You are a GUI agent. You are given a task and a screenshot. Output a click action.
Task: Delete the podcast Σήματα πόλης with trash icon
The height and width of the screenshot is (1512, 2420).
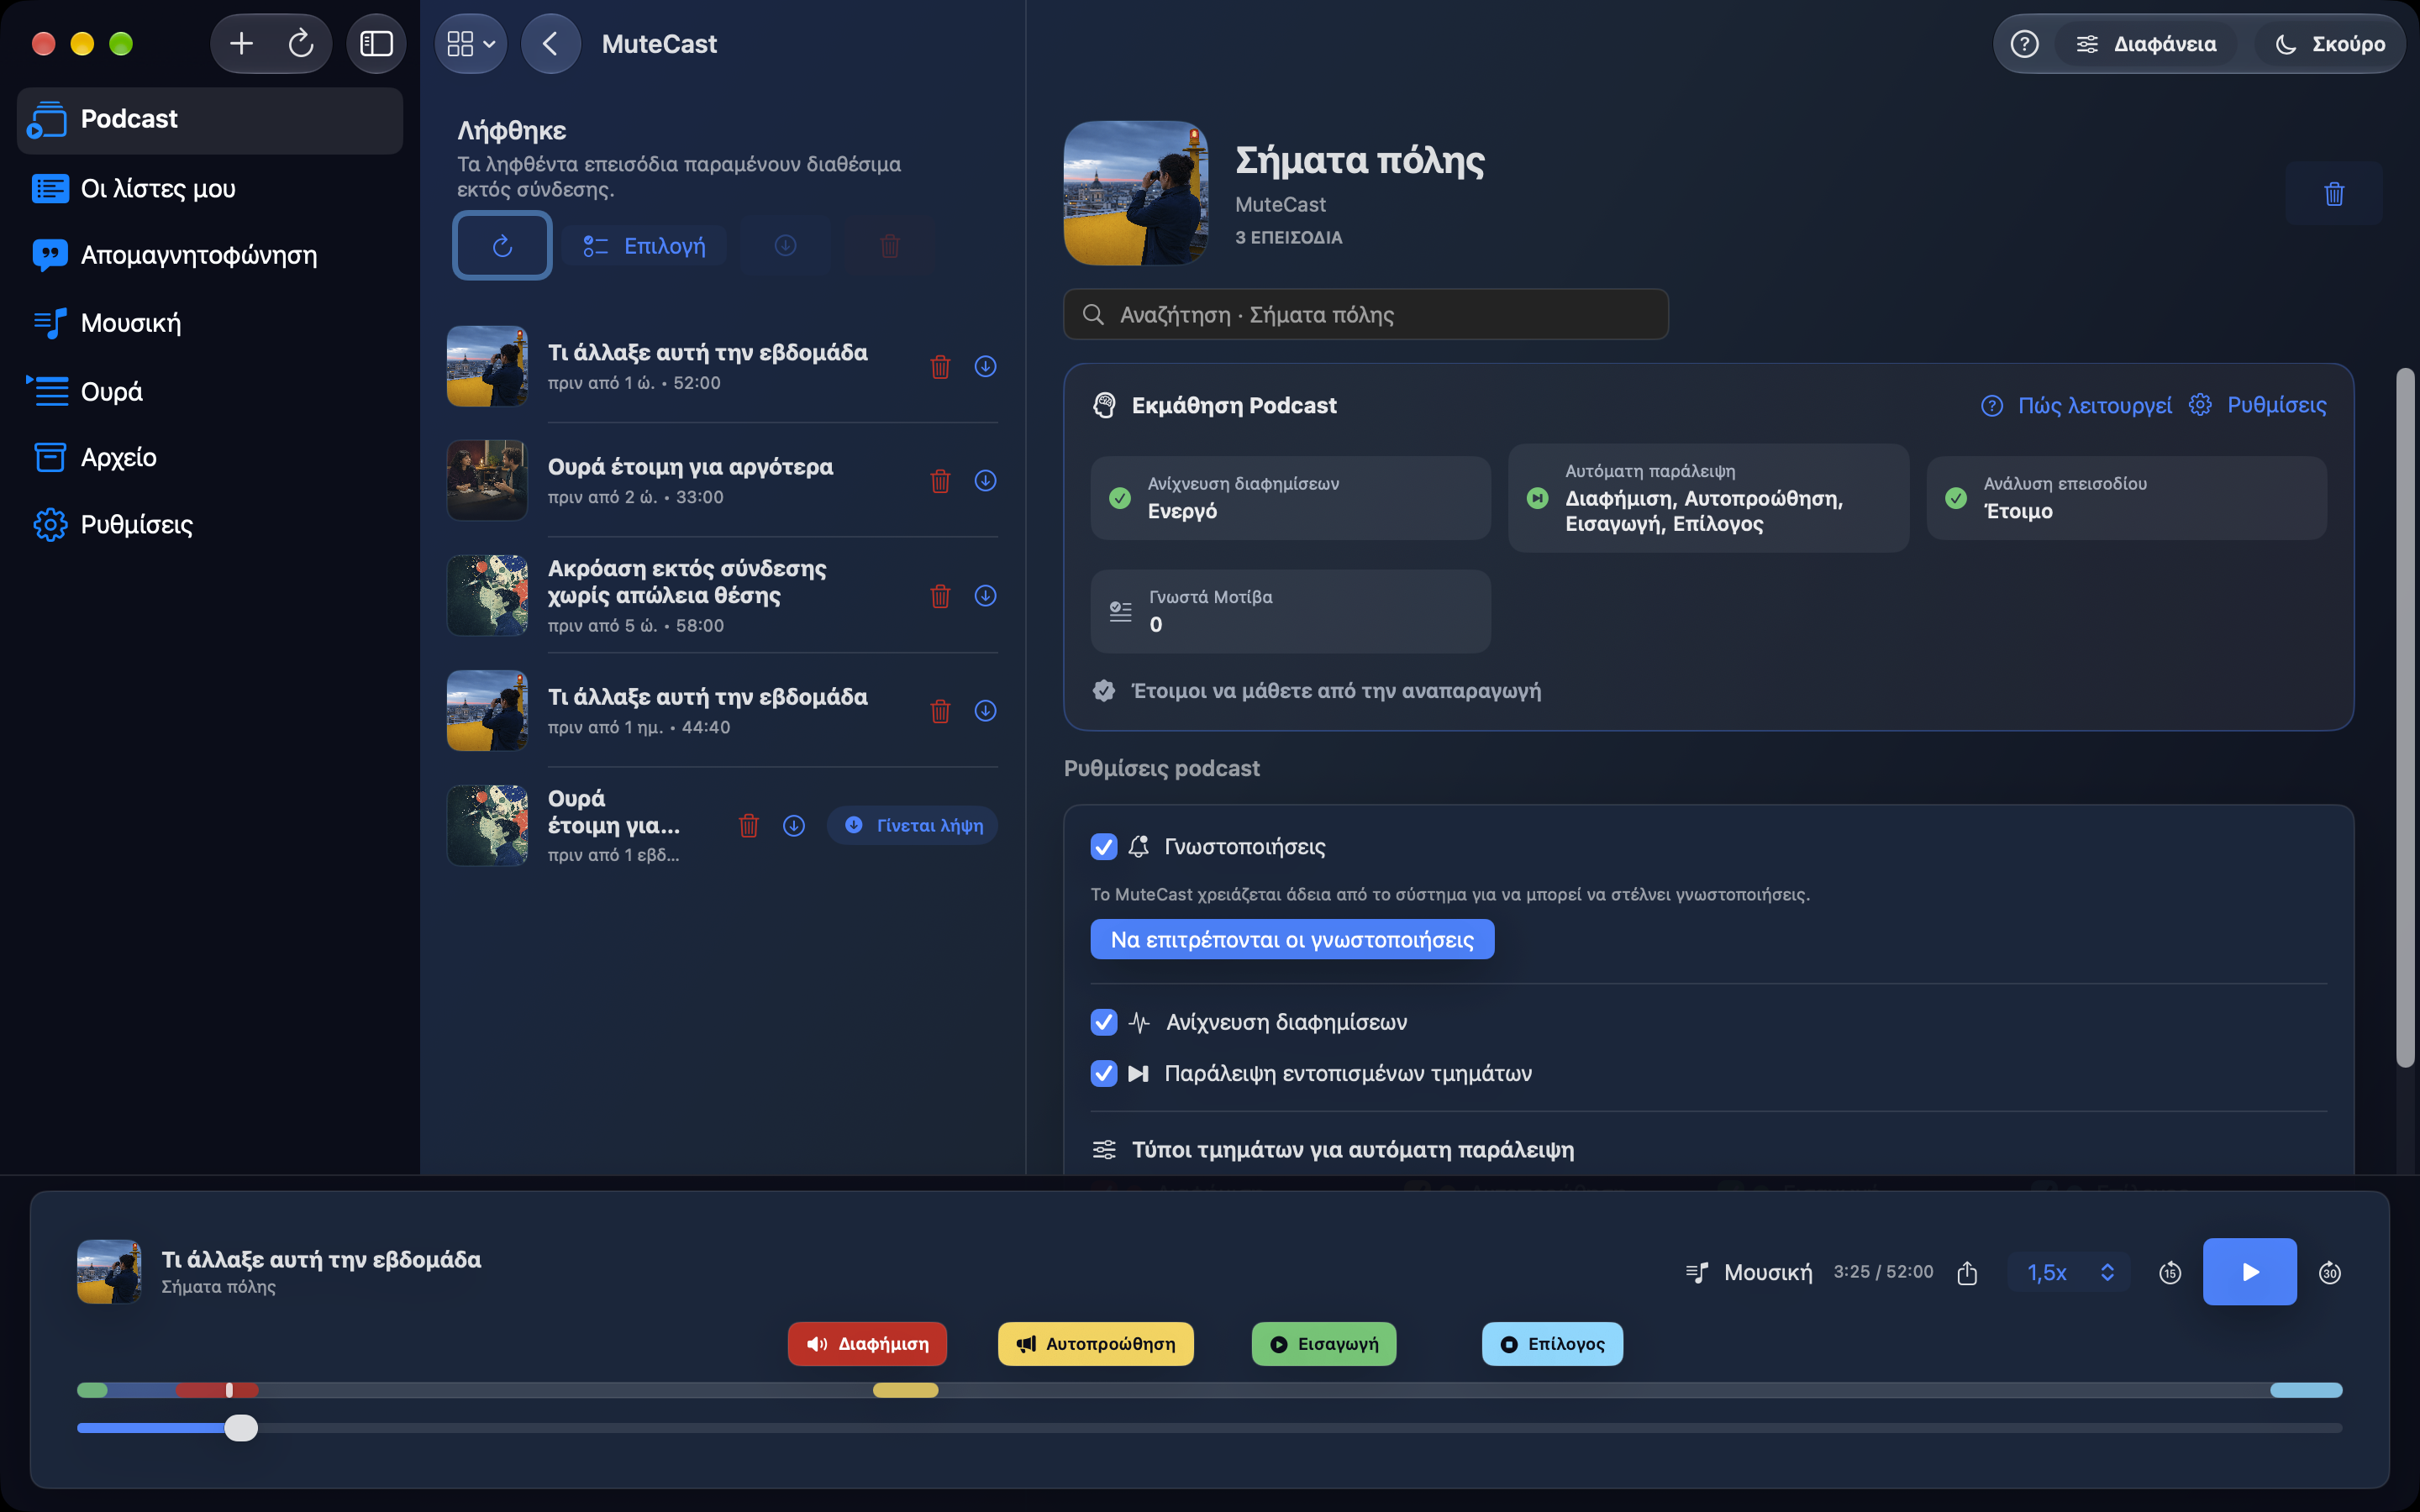pyautogui.click(x=2334, y=194)
